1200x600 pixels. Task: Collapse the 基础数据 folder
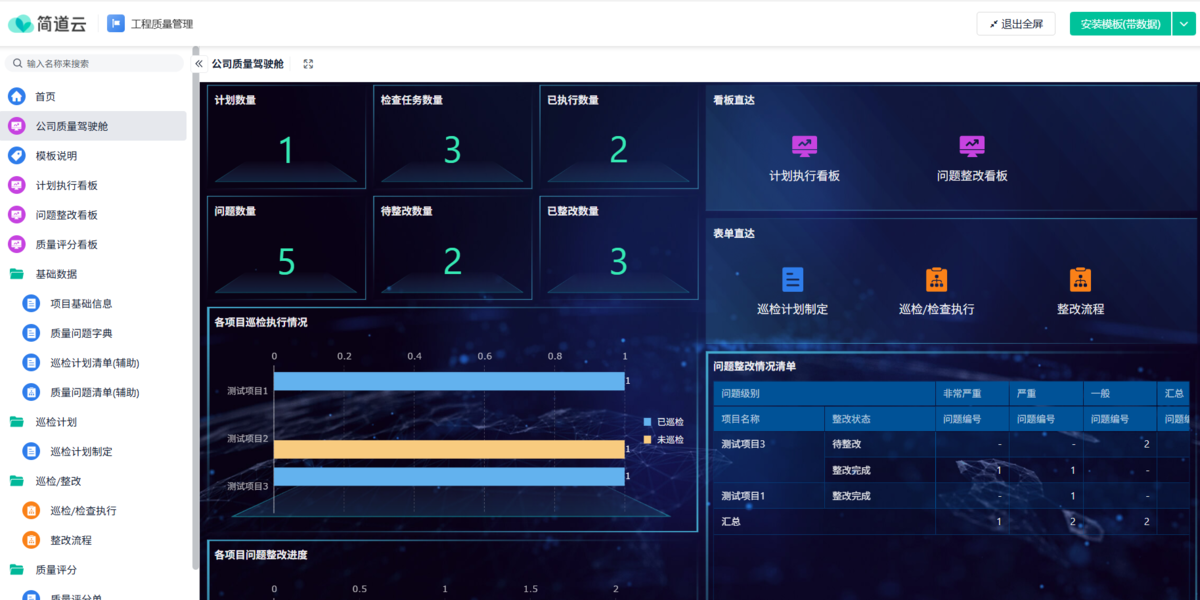(16, 274)
